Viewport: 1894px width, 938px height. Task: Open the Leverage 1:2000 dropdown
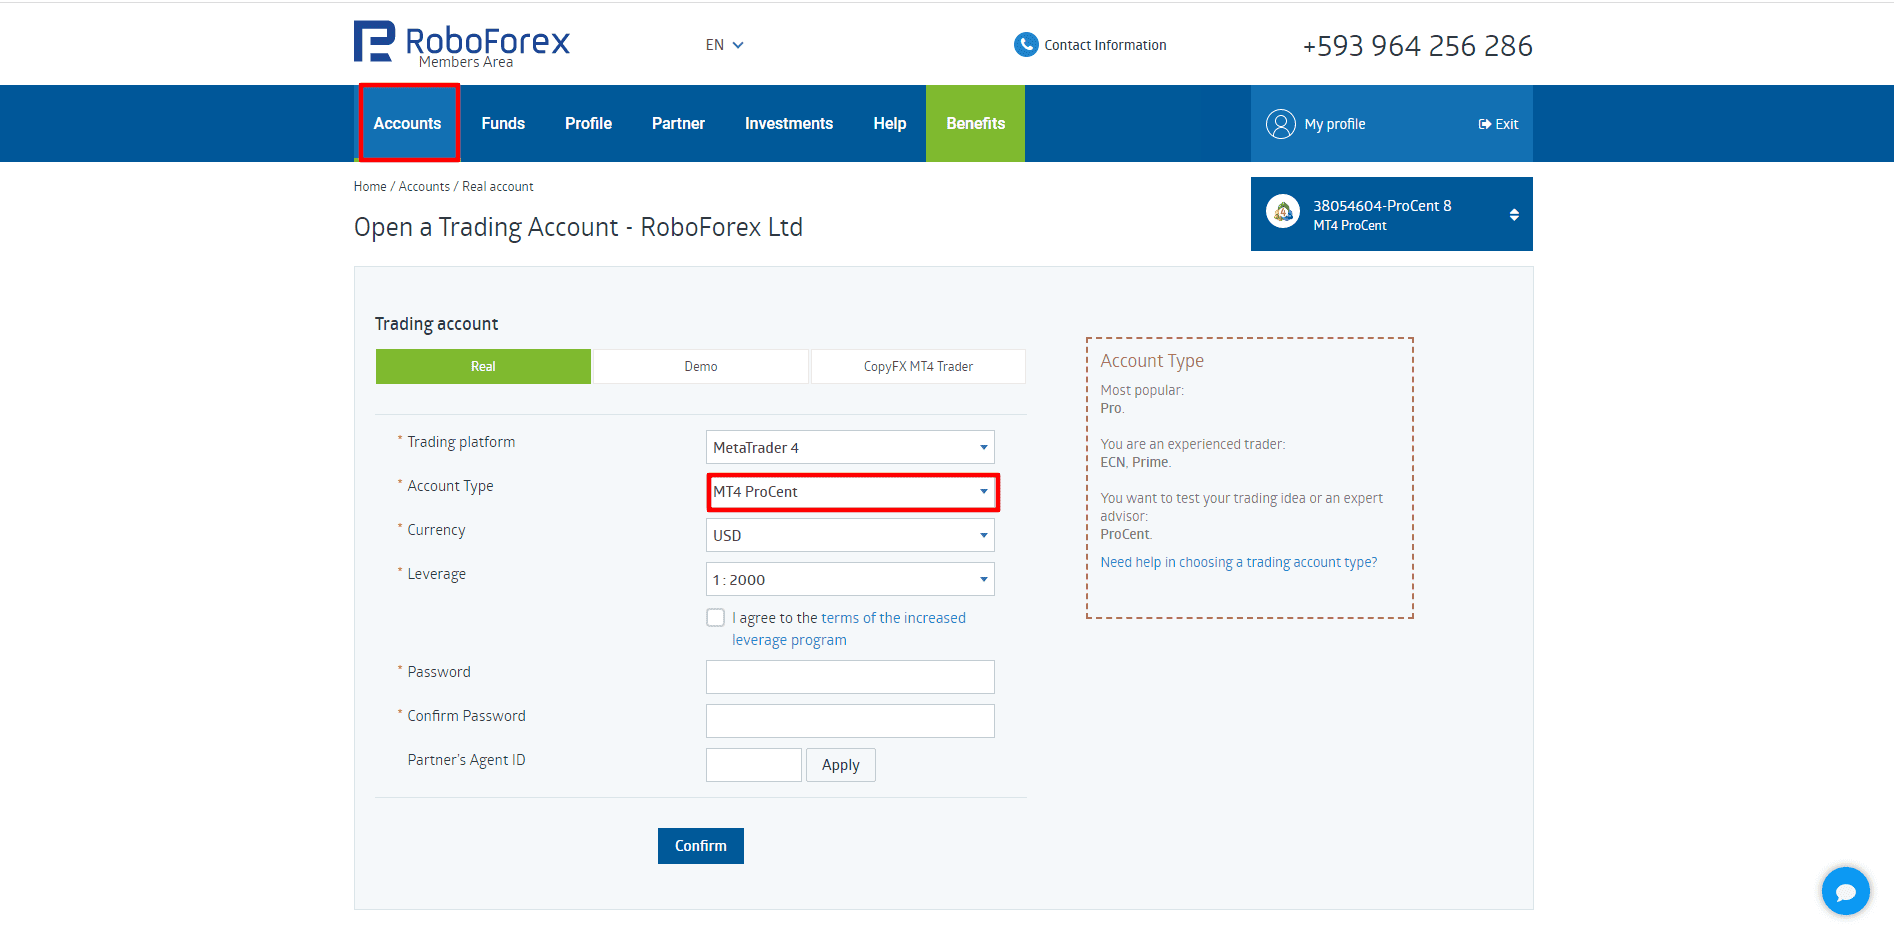point(850,579)
